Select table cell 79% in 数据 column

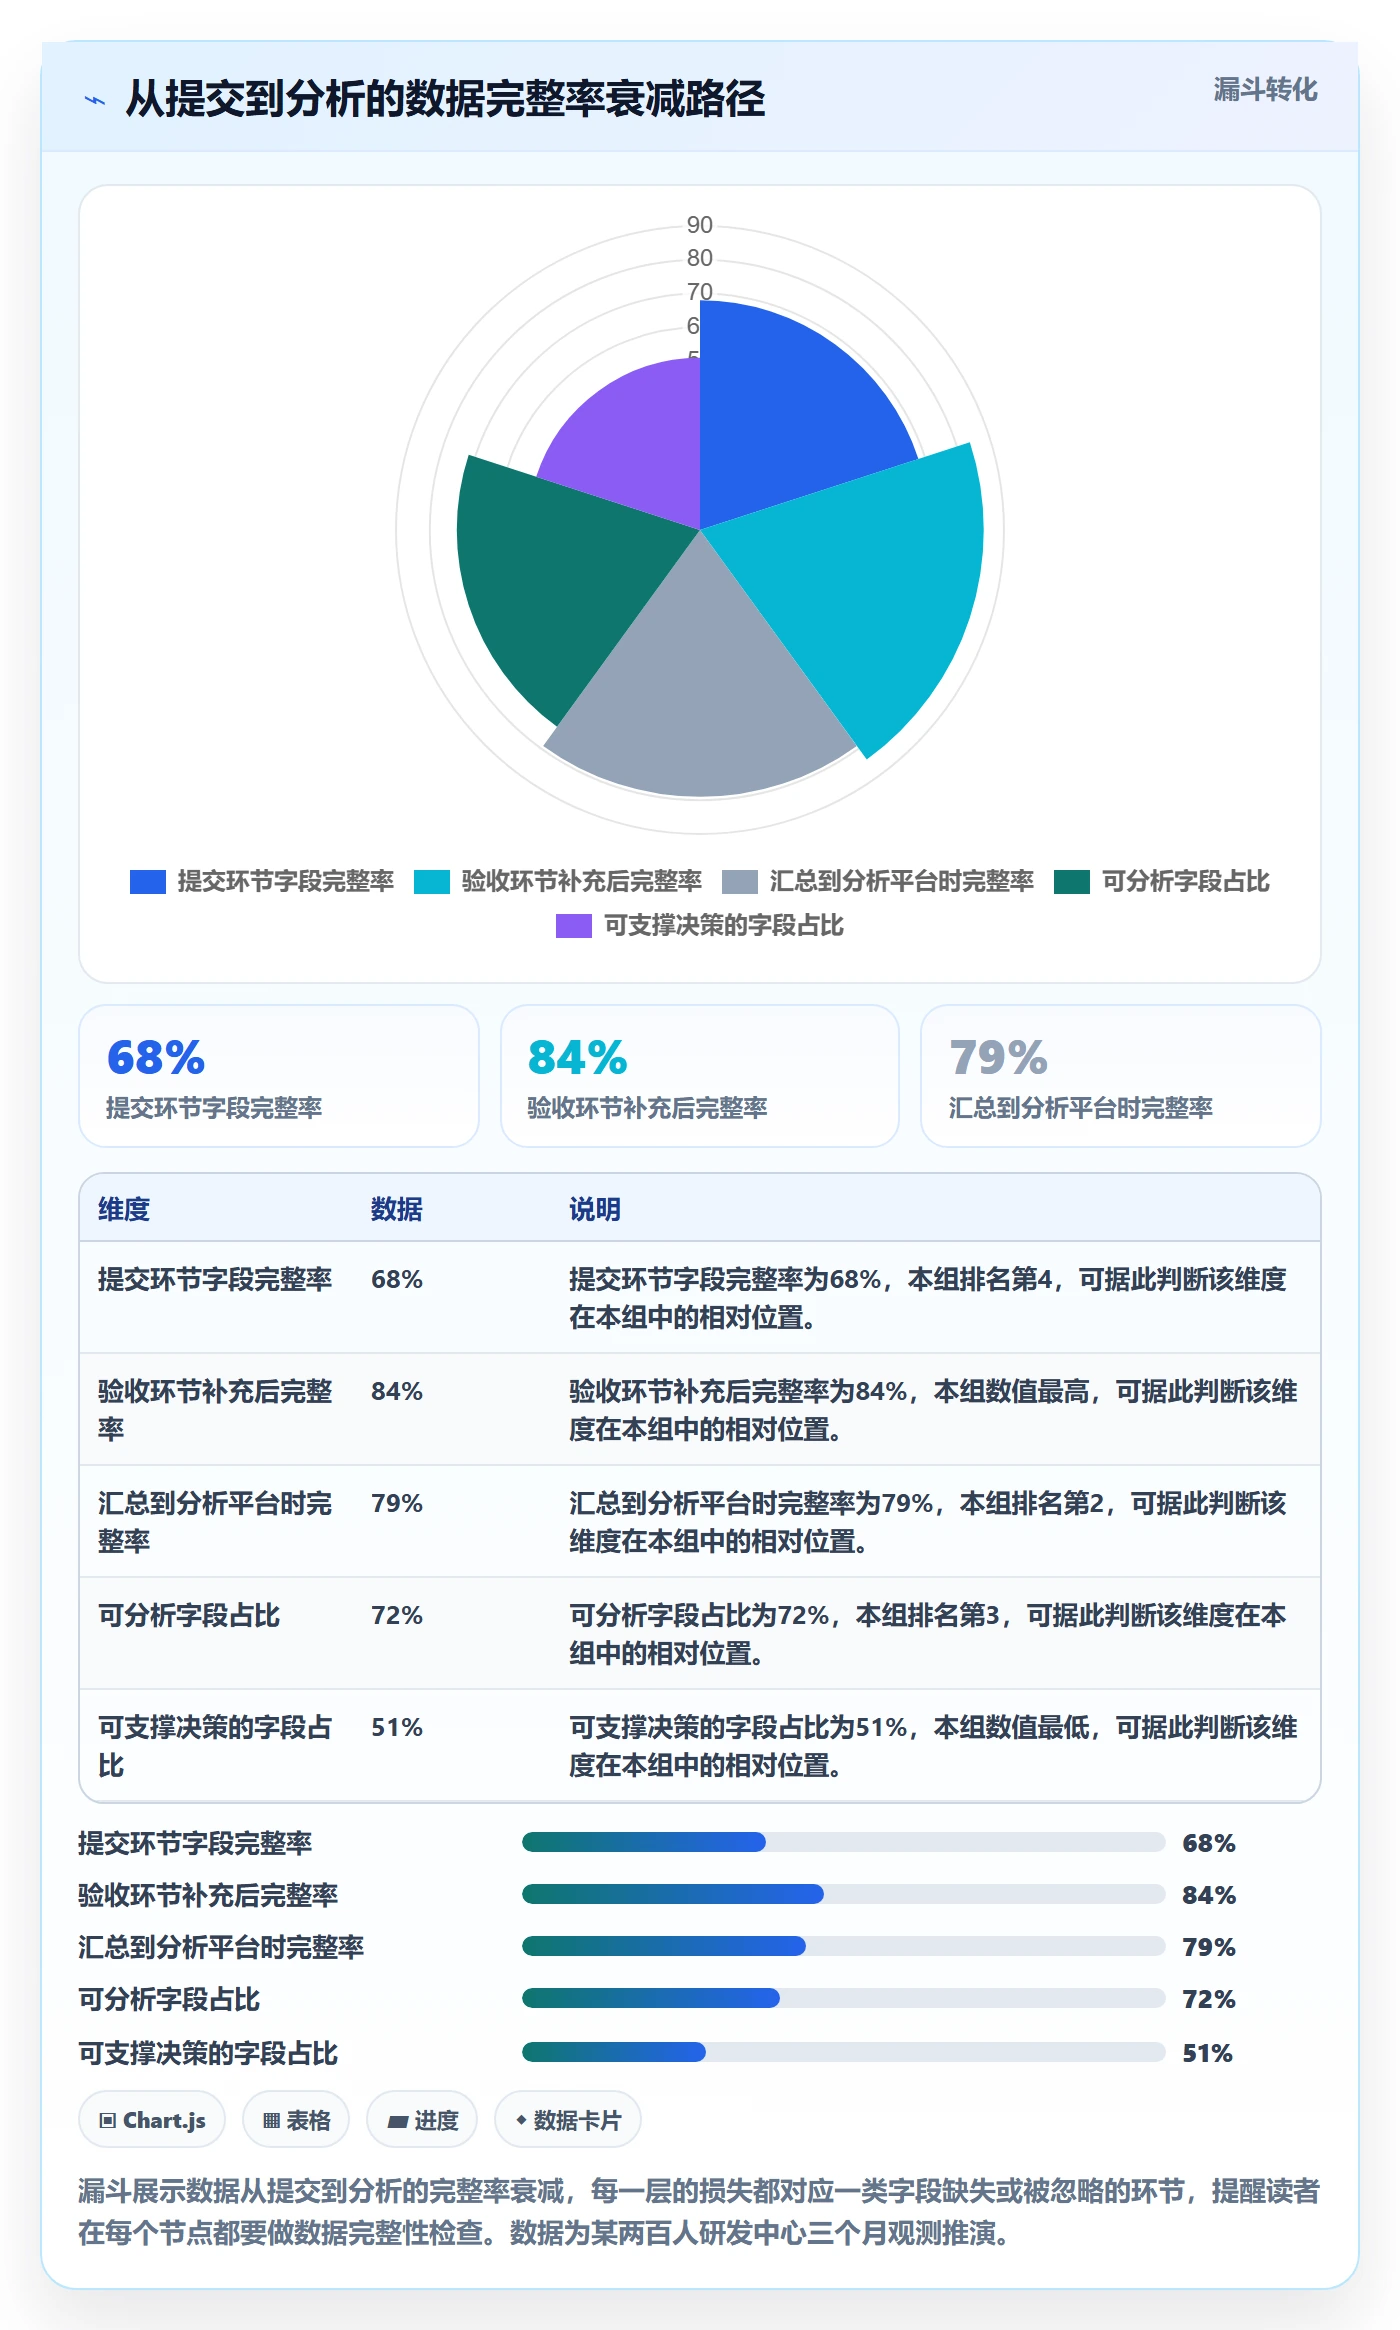point(397,1503)
